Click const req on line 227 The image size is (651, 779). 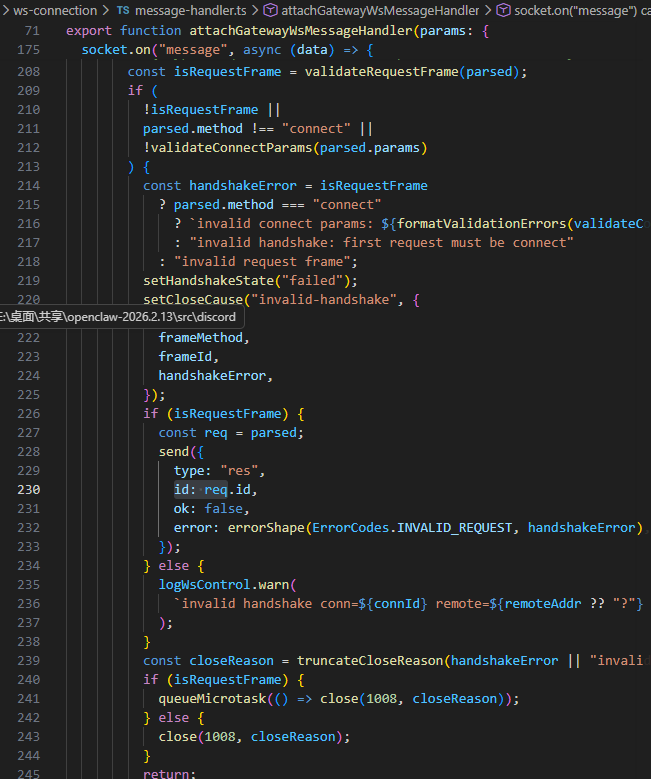tap(192, 433)
